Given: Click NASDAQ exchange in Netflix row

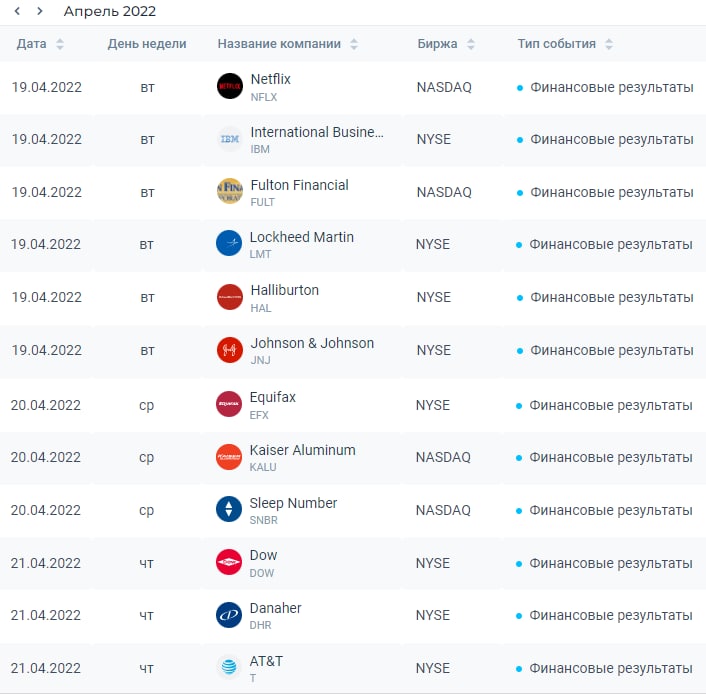Looking at the screenshot, I should tap(444, 87).
